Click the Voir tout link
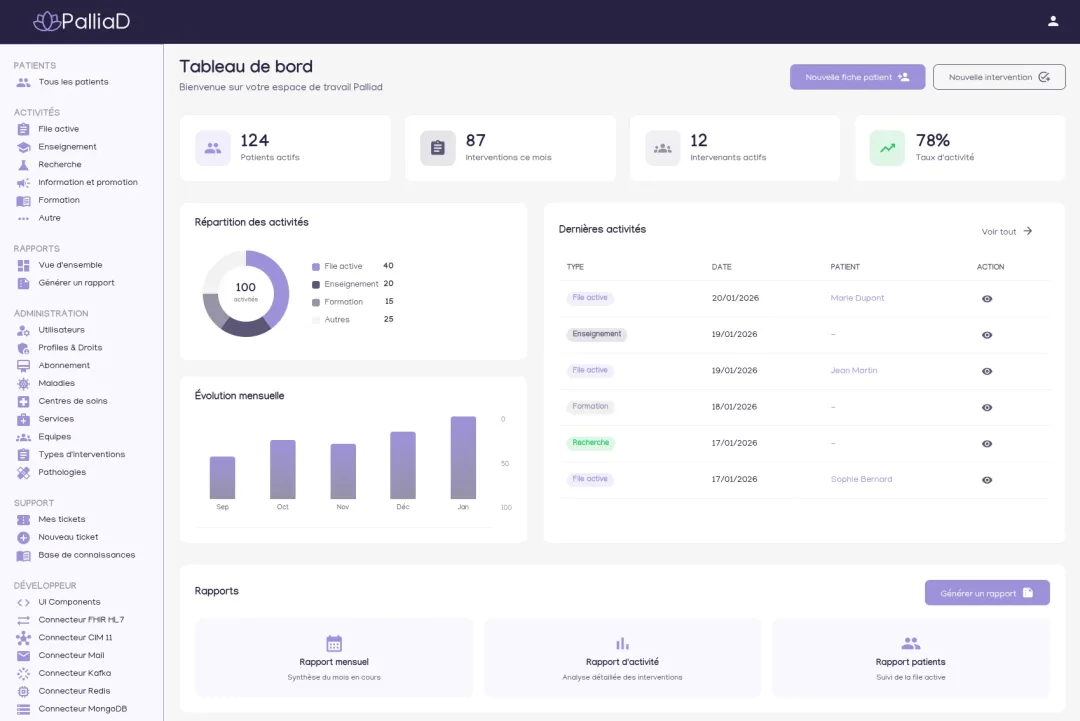The image size is (1080, 721). coord(1006,231)
